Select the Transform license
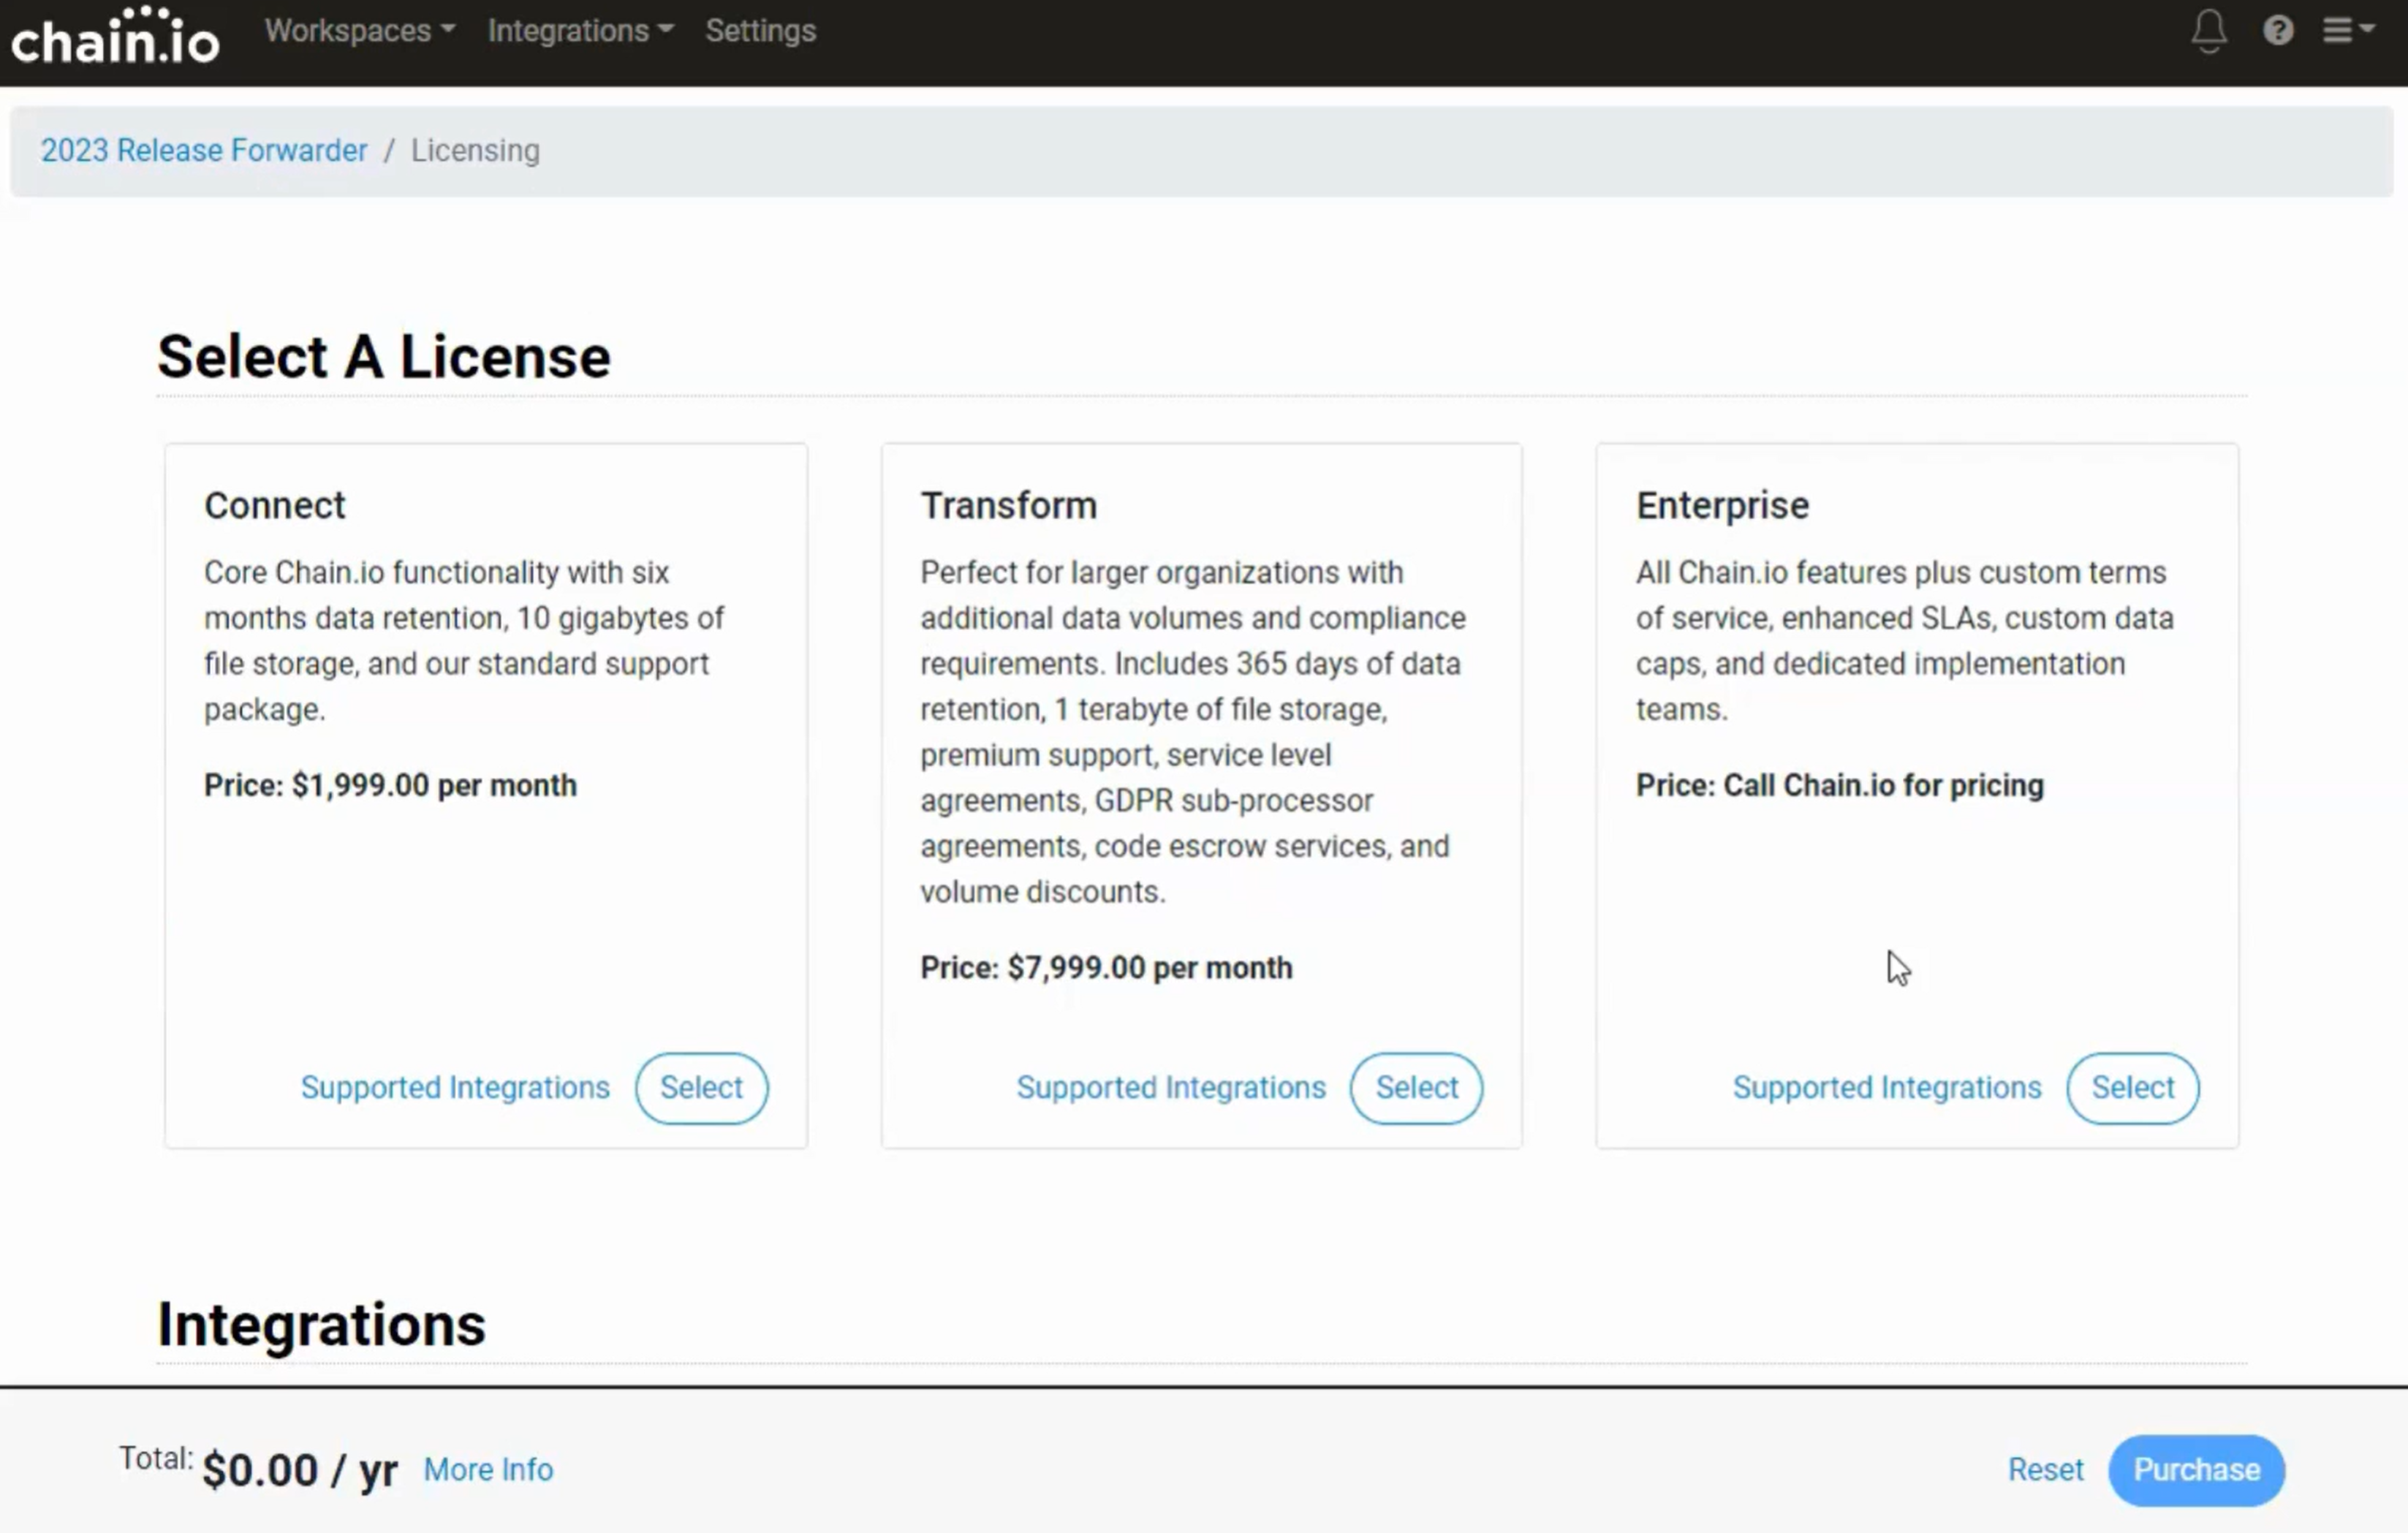This screenshot has height=1533, width=2408. pyautogui.click(x=1416, y=1087)
